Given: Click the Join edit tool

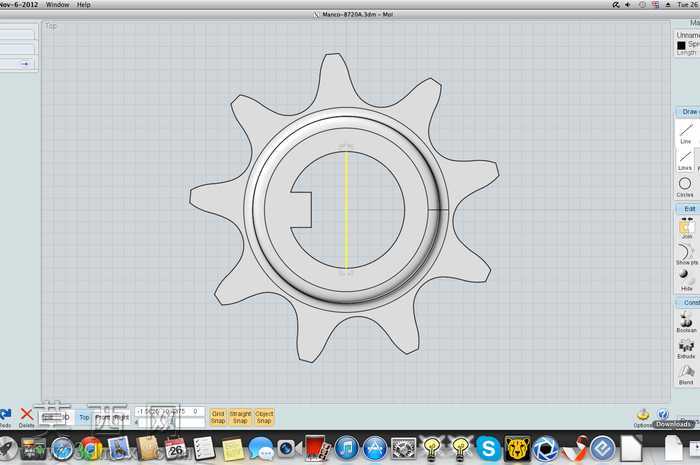Looking at the screenshot, I should [687, 228].
